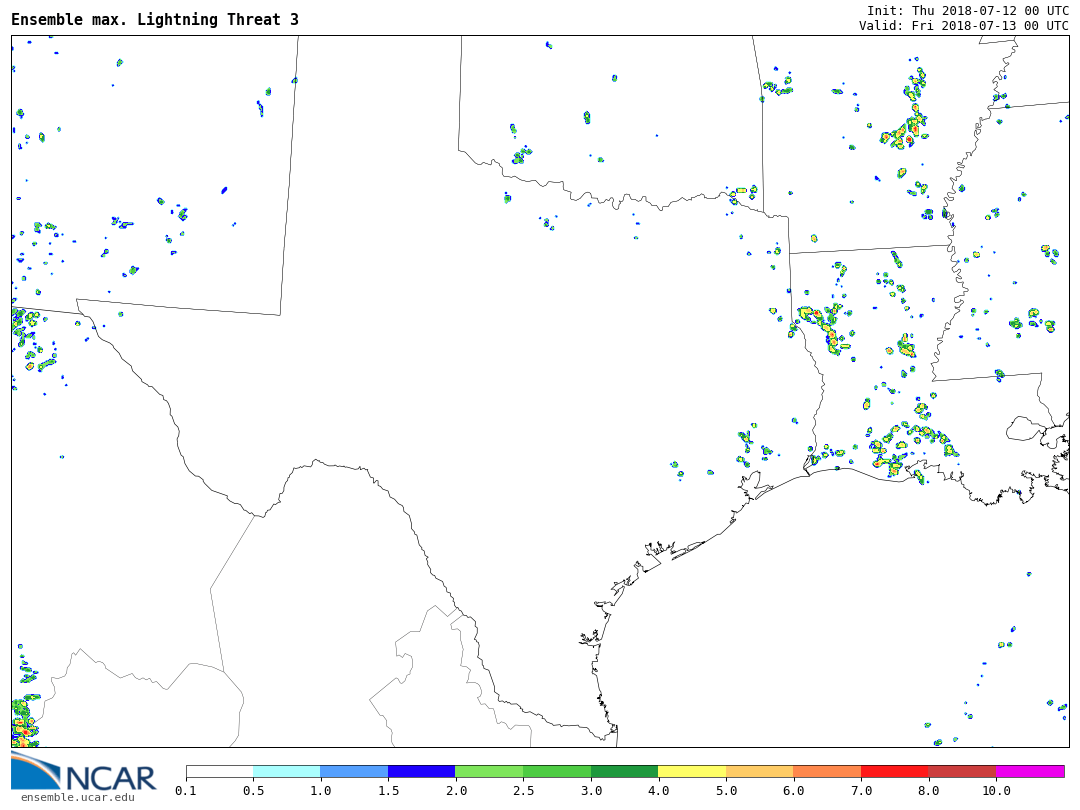The height and width of the screenshot is (810, 1080).
Task: Open the ensemble.ucar.edu link
Action: click(x=77, y=797)
